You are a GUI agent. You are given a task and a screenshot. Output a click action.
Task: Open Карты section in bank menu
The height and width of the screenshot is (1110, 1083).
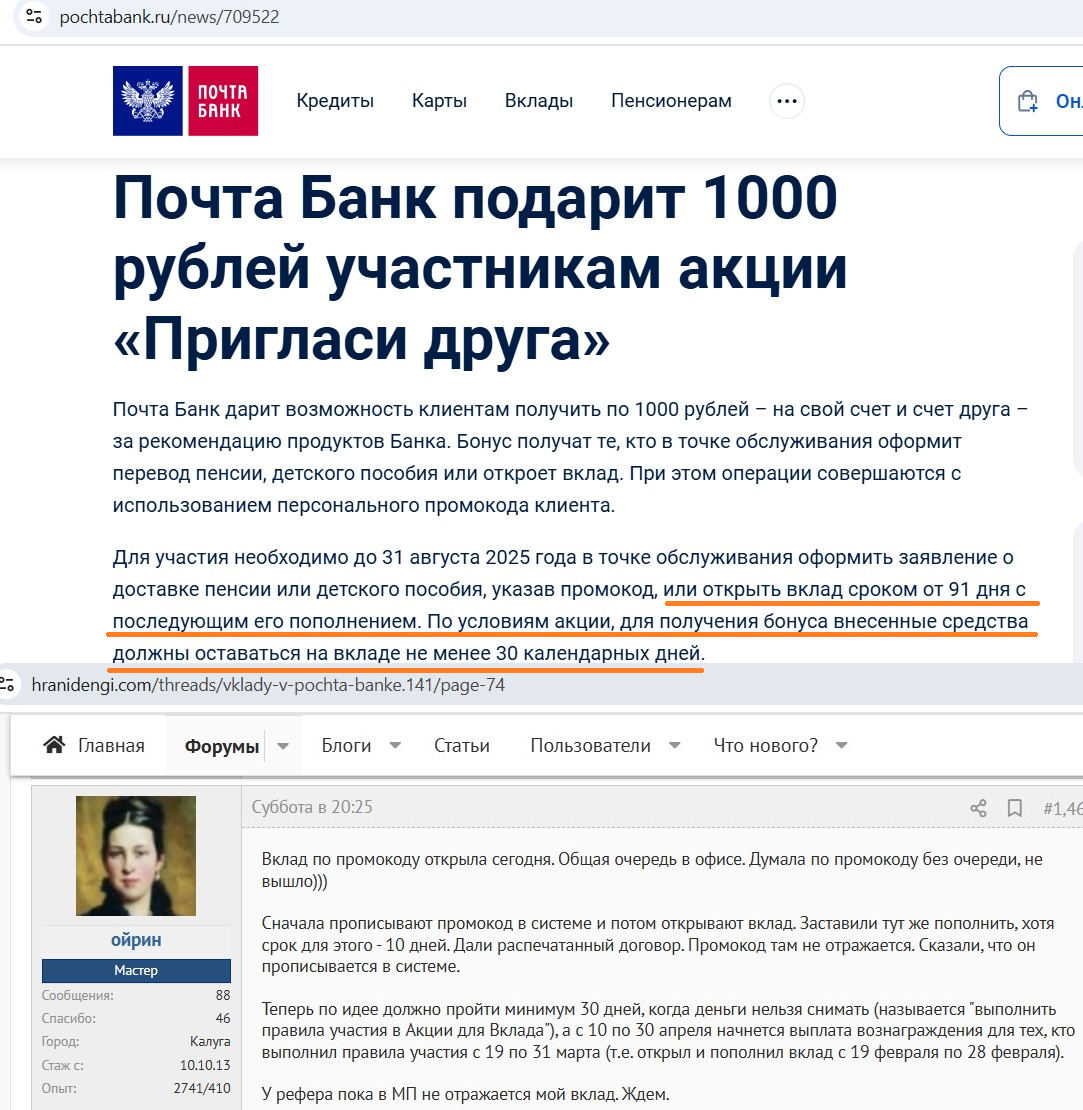[x=439, y=101]
